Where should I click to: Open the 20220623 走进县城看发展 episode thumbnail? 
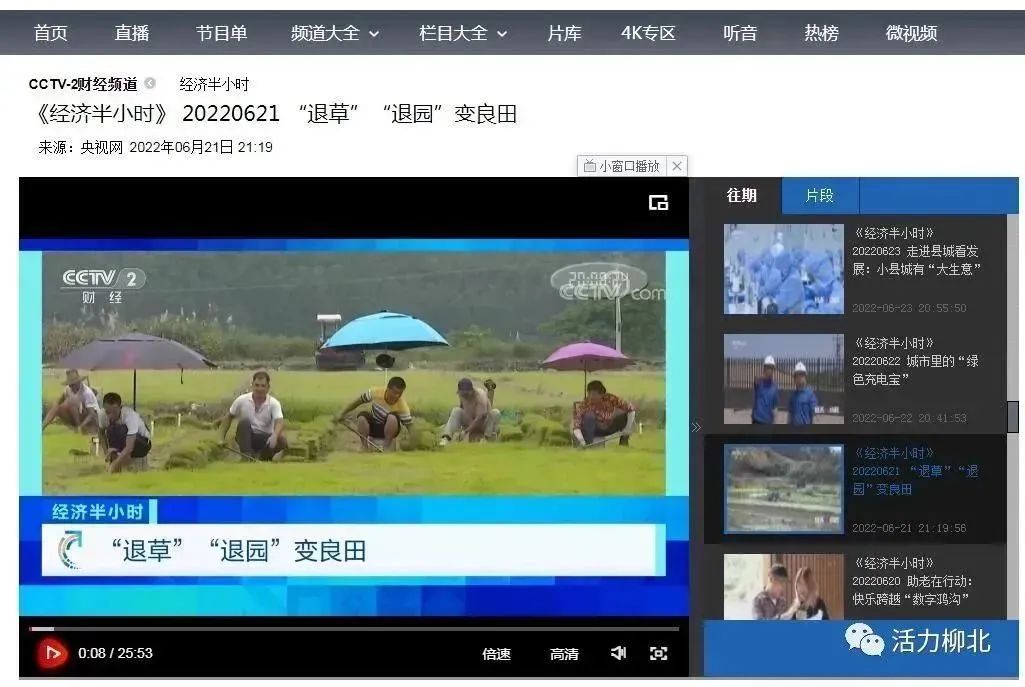pos(783,268)
